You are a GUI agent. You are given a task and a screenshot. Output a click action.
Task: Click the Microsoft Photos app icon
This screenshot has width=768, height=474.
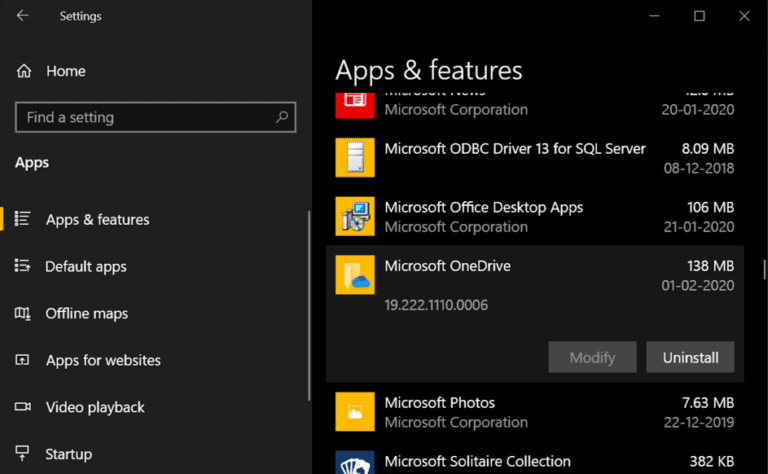(355, 412)
